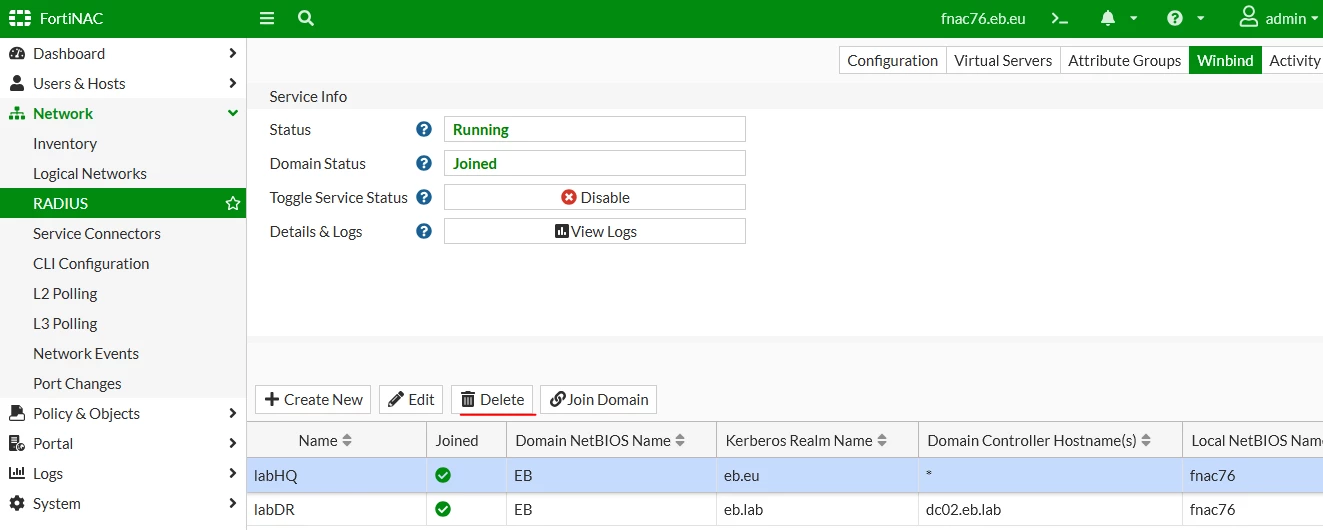Click the admin user avatar icon
This screenshot has height=530, width=1323.
(1249, 17)
